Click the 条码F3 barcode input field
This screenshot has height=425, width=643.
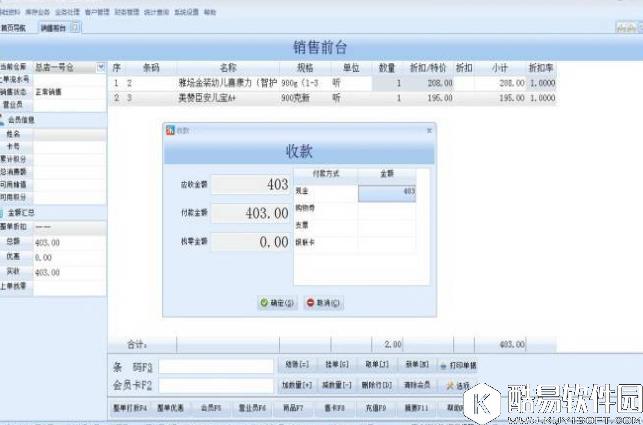click(216, 366)
